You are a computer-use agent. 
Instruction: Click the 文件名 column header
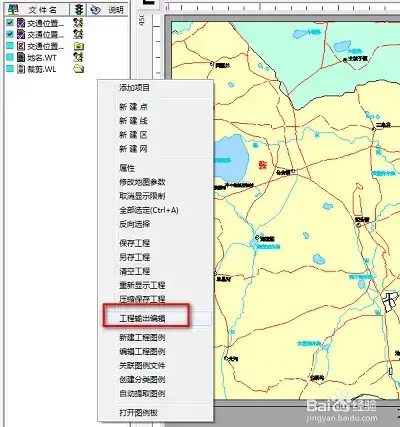coord(37,10)
